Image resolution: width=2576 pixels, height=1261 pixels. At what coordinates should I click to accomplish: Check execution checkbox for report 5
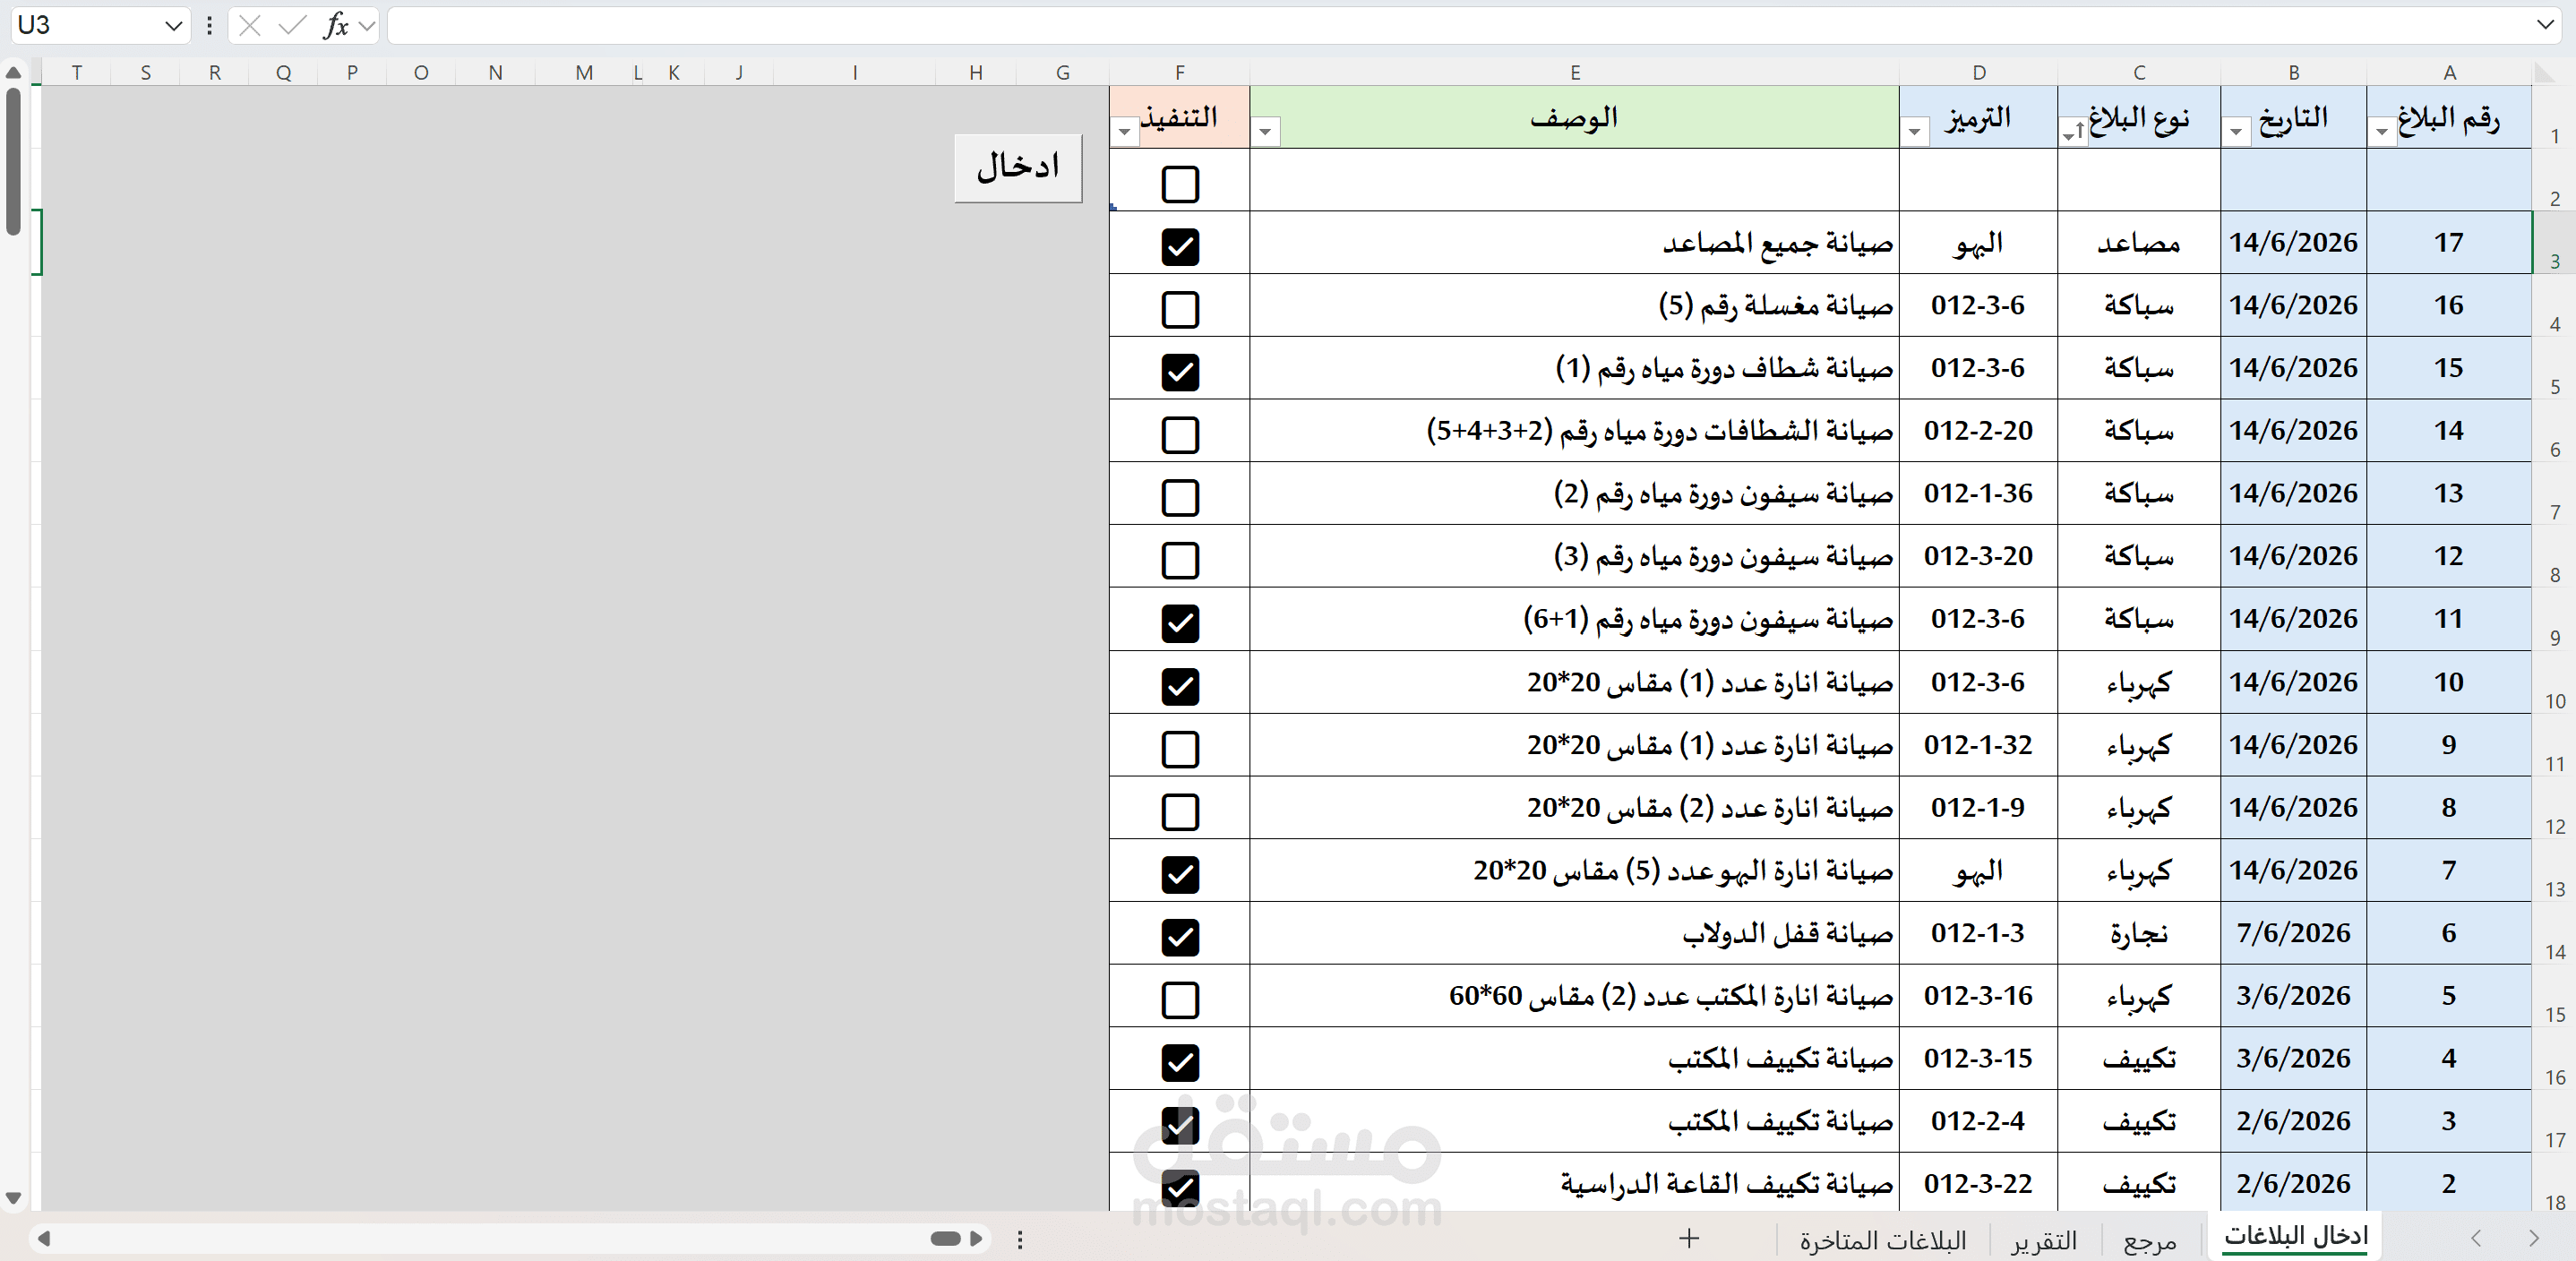pos(1180,1000)
